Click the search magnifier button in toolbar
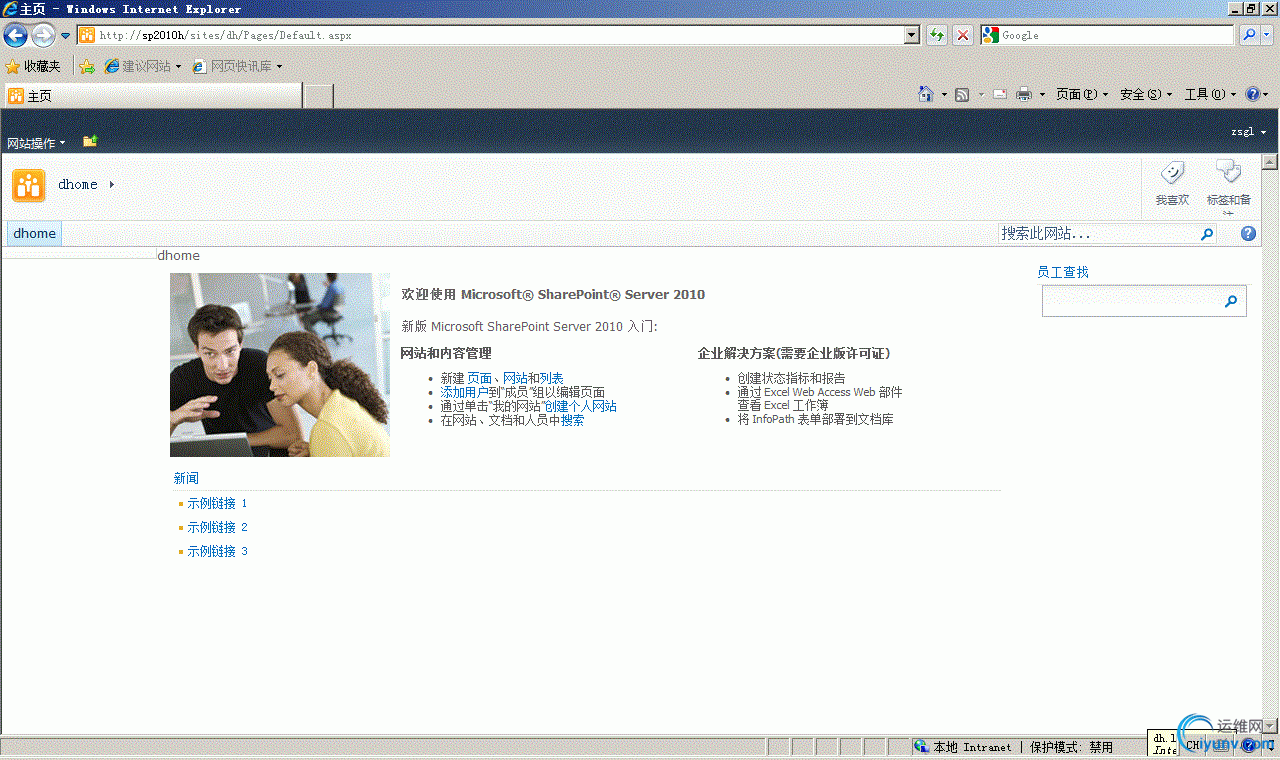 coord(1249,35)
